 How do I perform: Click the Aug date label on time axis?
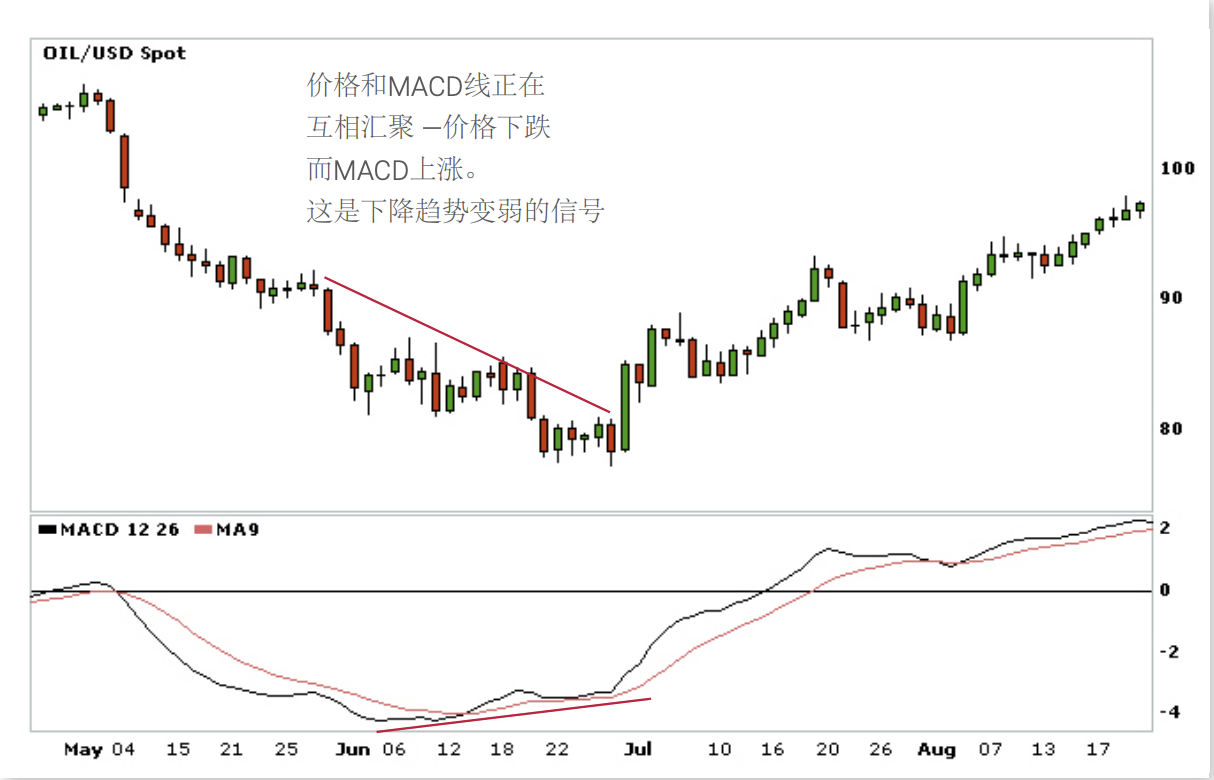point(937,749)
